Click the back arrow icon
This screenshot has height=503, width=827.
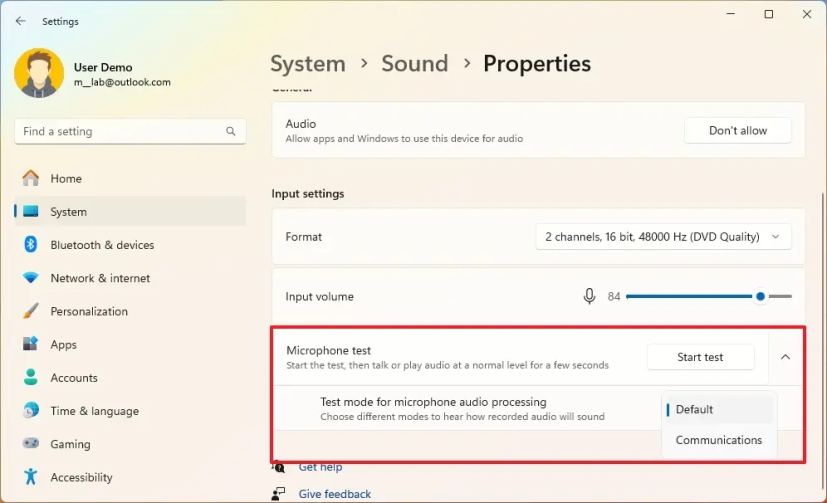(20, 21)
